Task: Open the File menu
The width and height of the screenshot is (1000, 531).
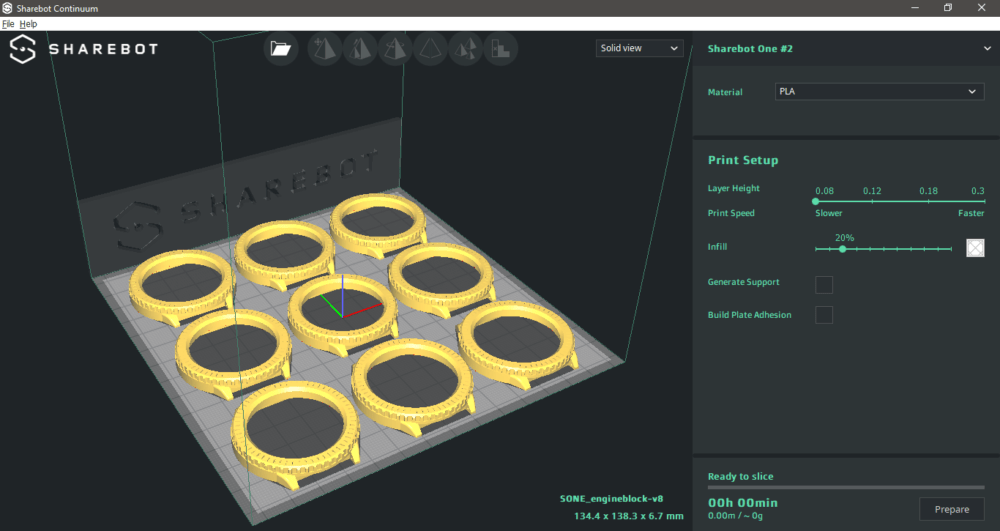Action: click(x=8, y=23)
